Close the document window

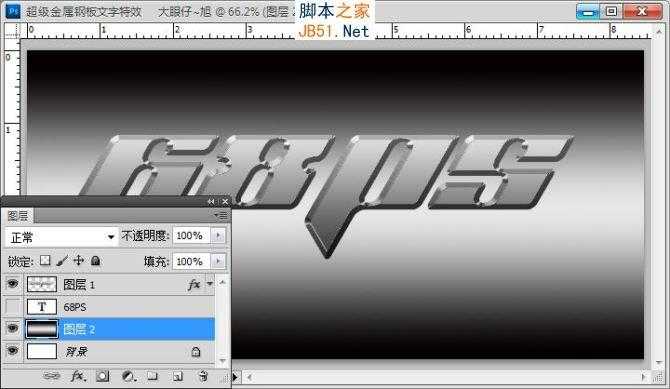point(642,12)
